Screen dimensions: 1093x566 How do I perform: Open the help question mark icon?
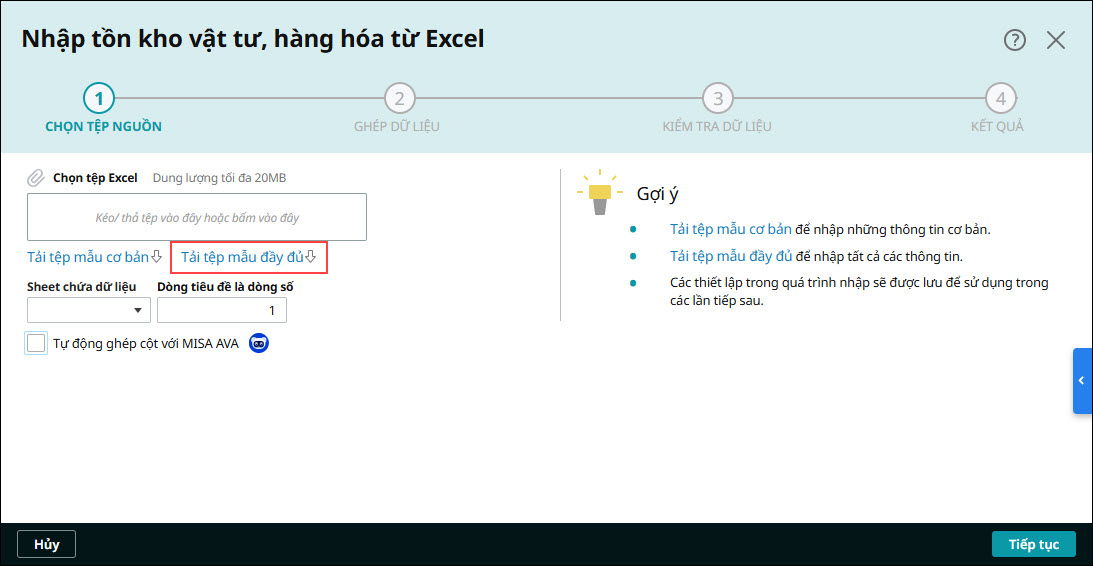click(1014, 40)
